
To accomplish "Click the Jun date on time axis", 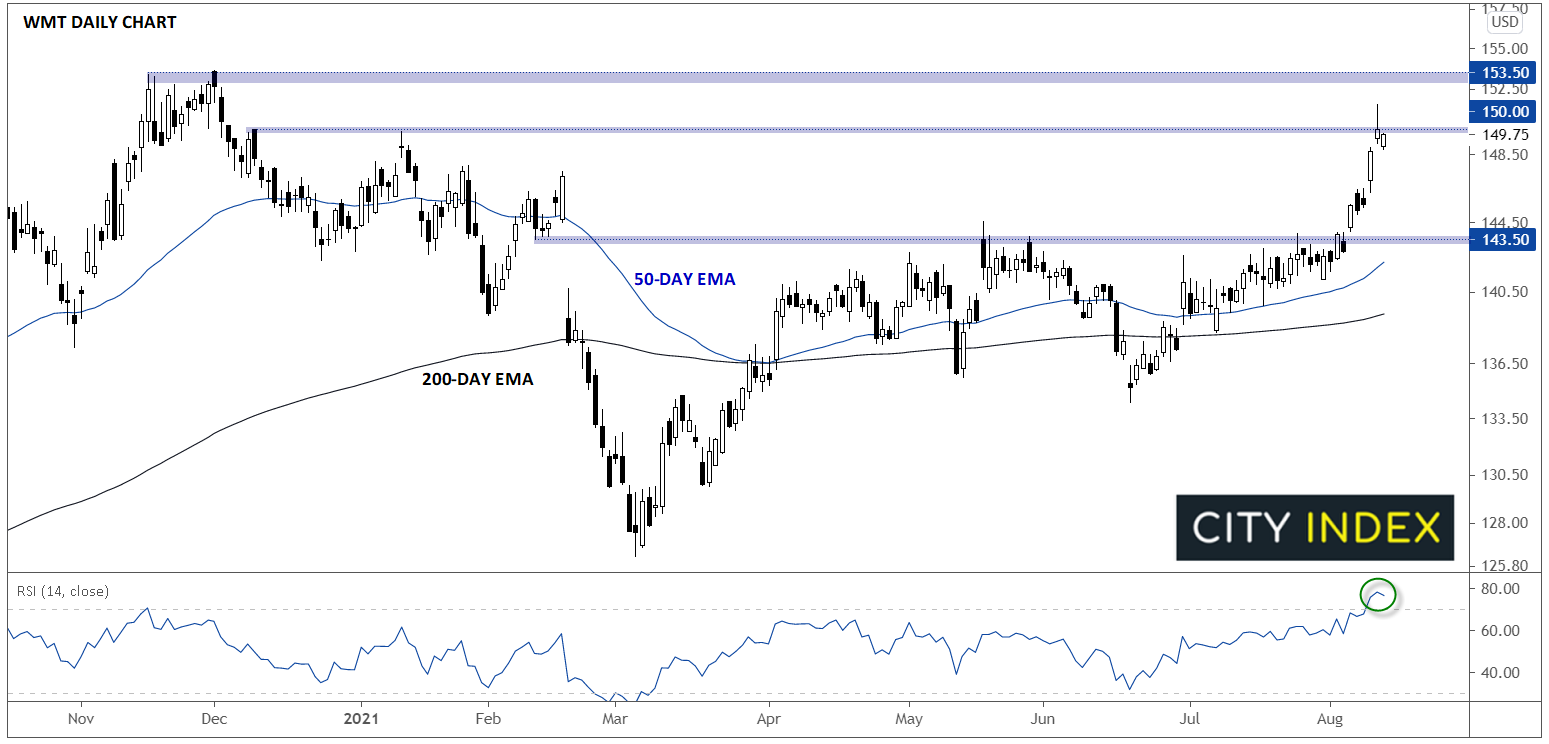I will [1042, 719].
